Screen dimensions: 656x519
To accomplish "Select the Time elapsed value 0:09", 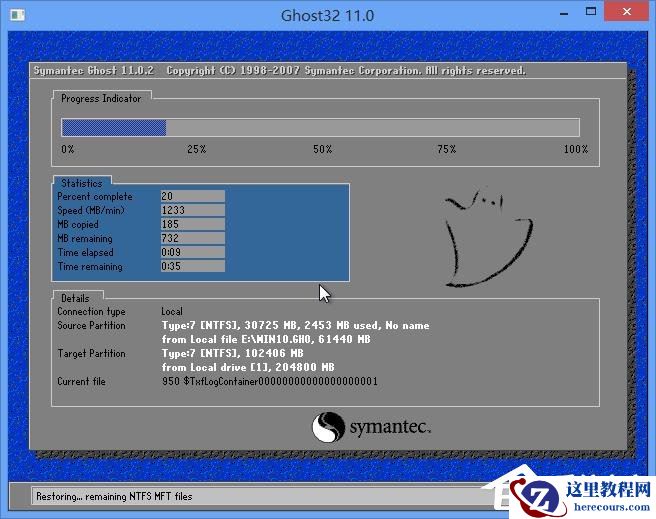I will pyautogui.click(x=192, y=252).
